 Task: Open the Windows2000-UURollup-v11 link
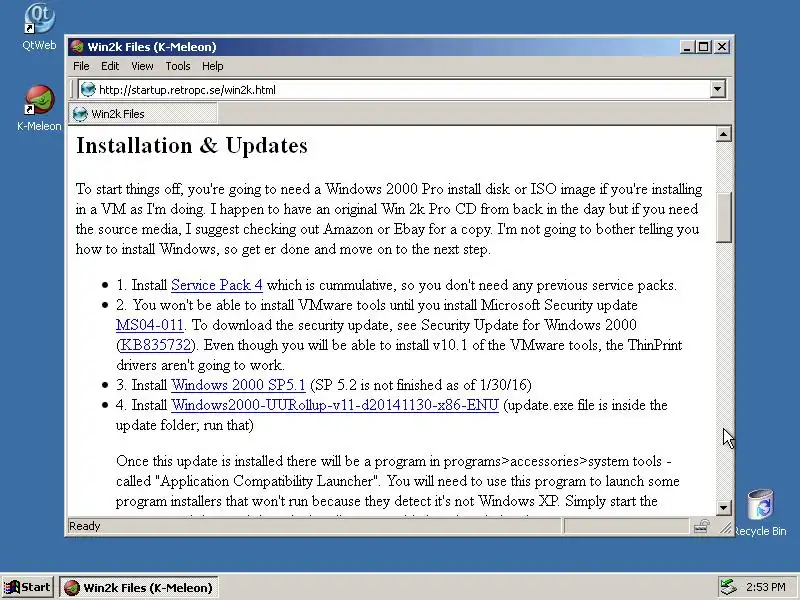coord(335,405)
